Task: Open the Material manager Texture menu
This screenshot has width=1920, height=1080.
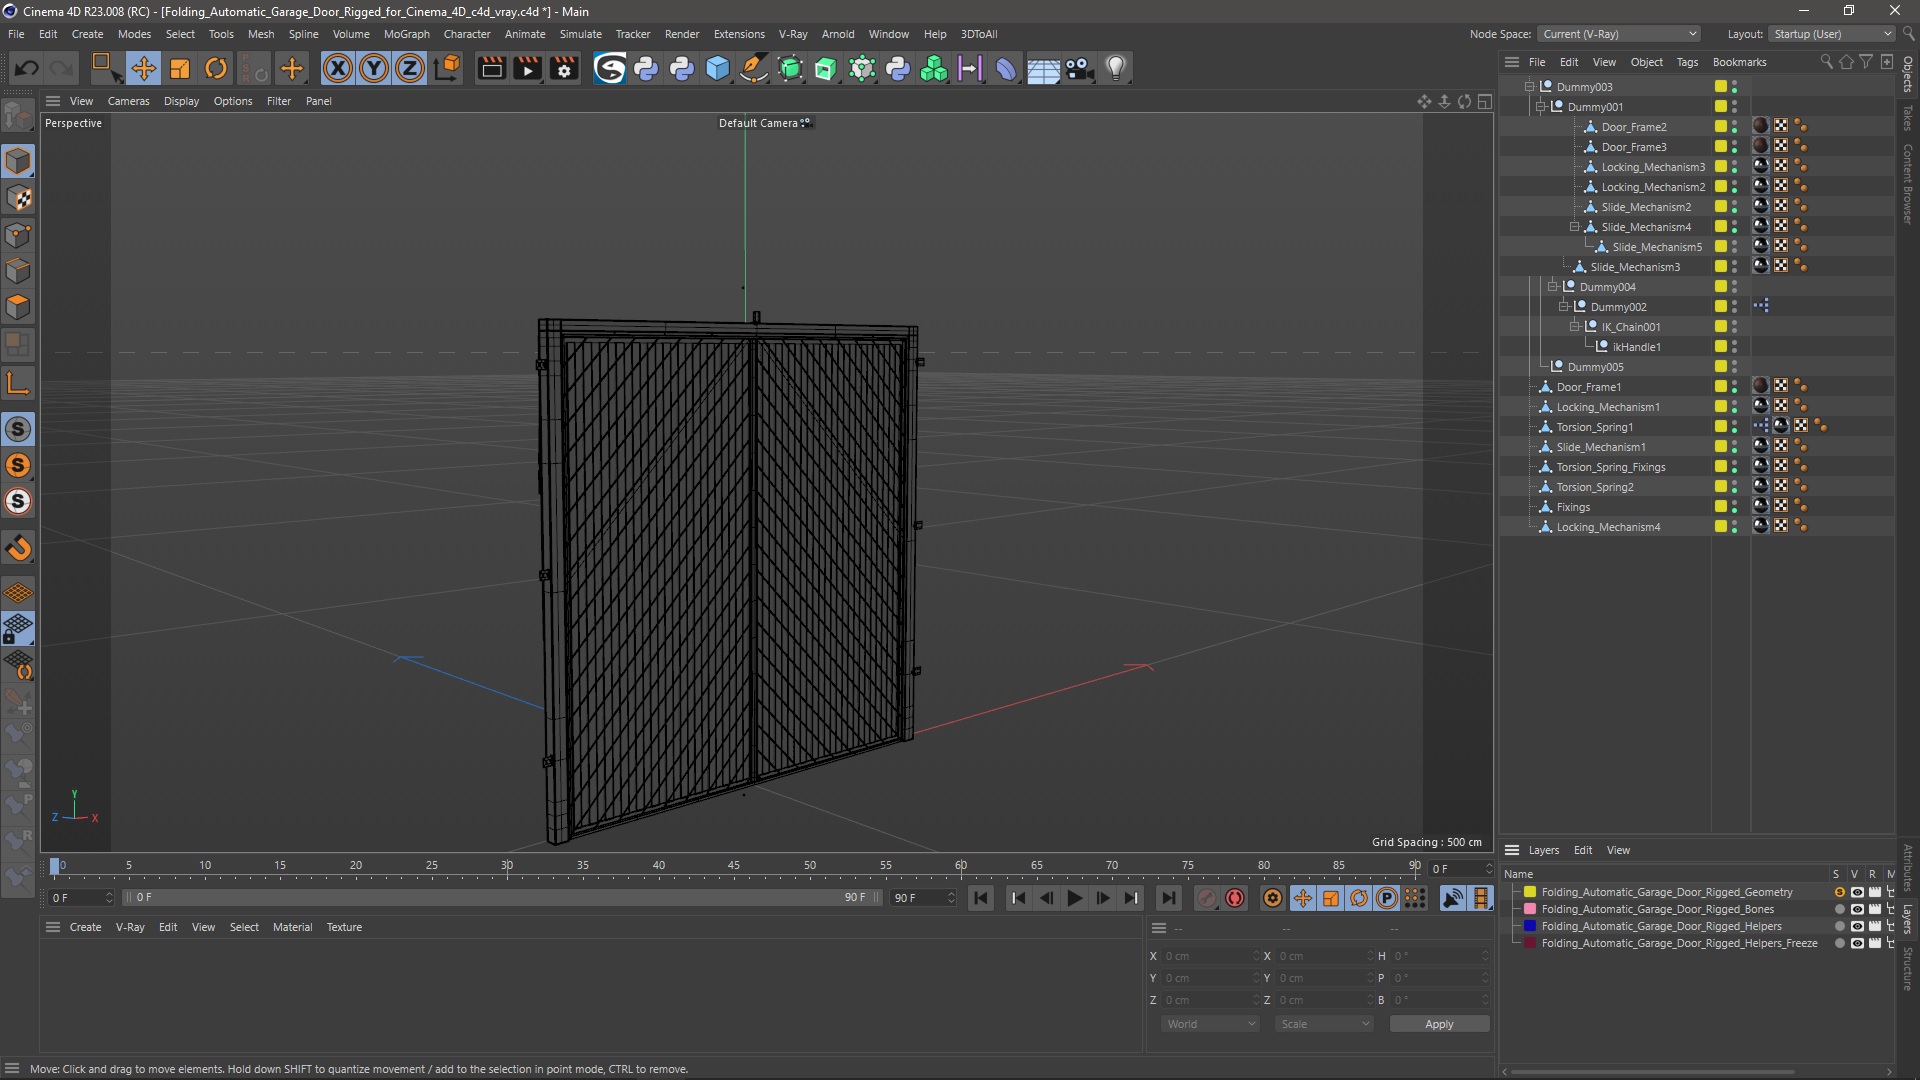Action: (x=344, y=927)
